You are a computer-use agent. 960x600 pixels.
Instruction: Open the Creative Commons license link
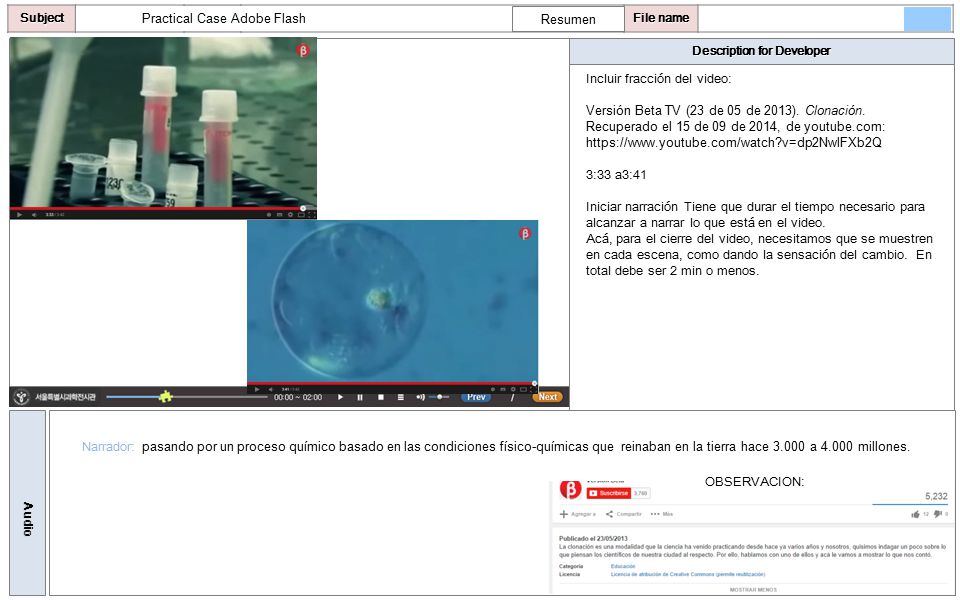point(688,574)
